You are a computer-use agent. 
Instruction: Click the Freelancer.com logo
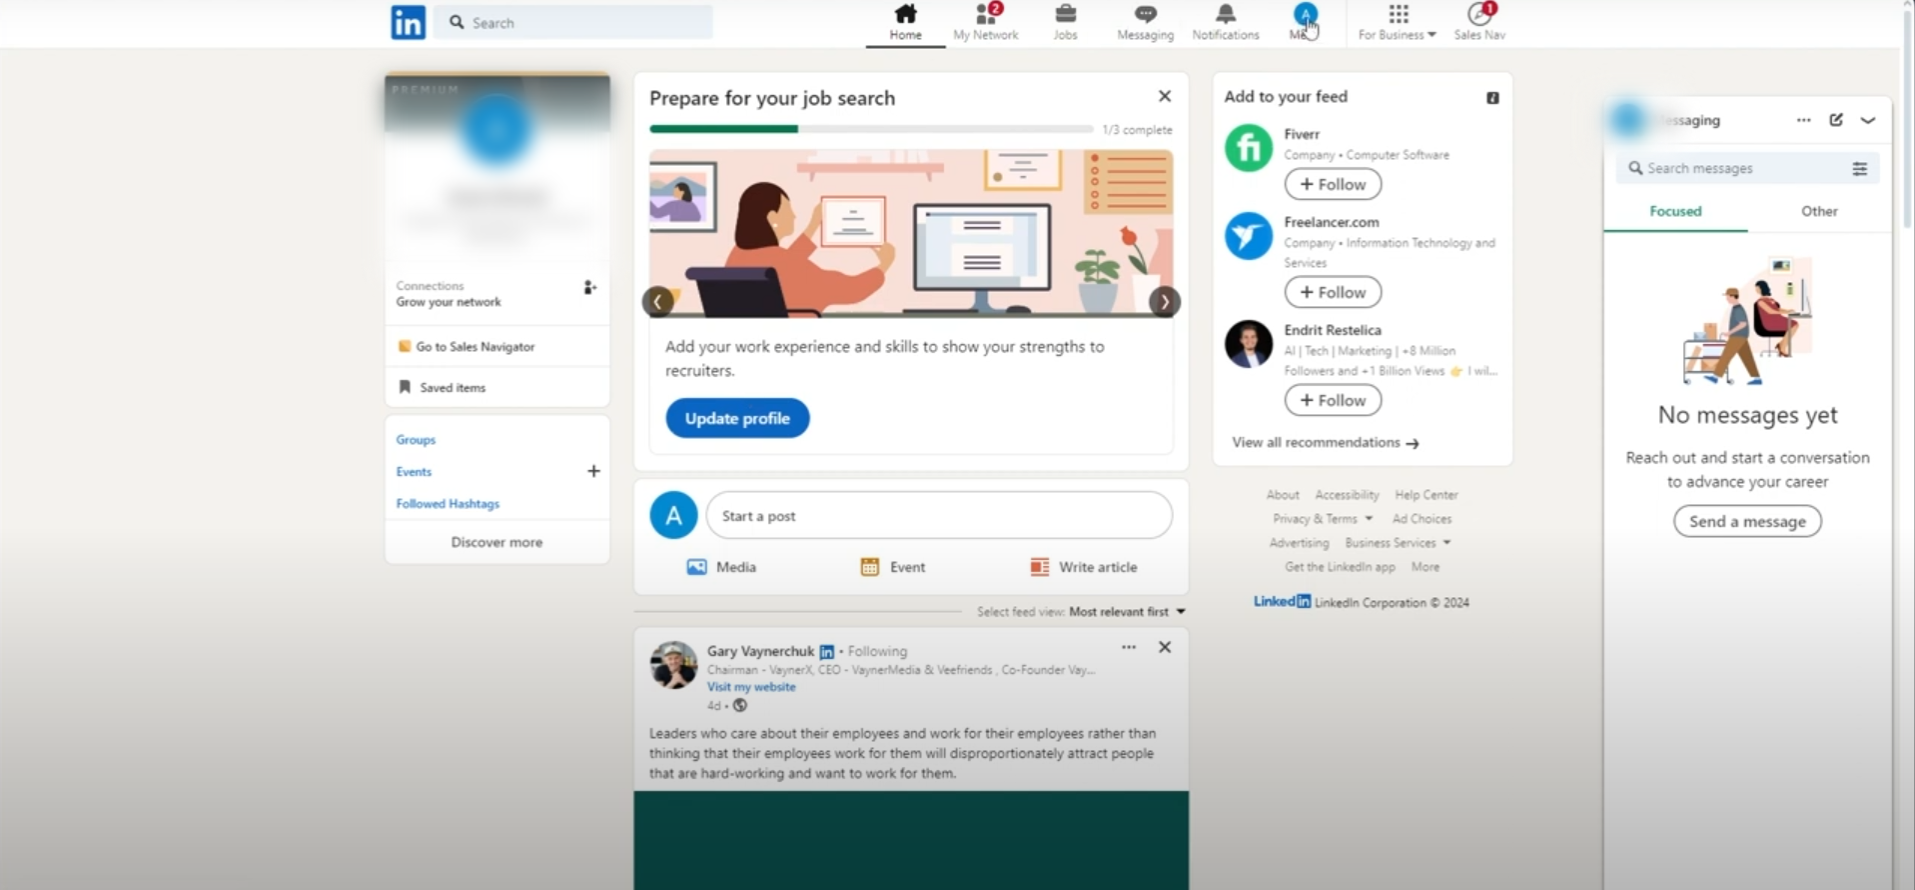1249,236
